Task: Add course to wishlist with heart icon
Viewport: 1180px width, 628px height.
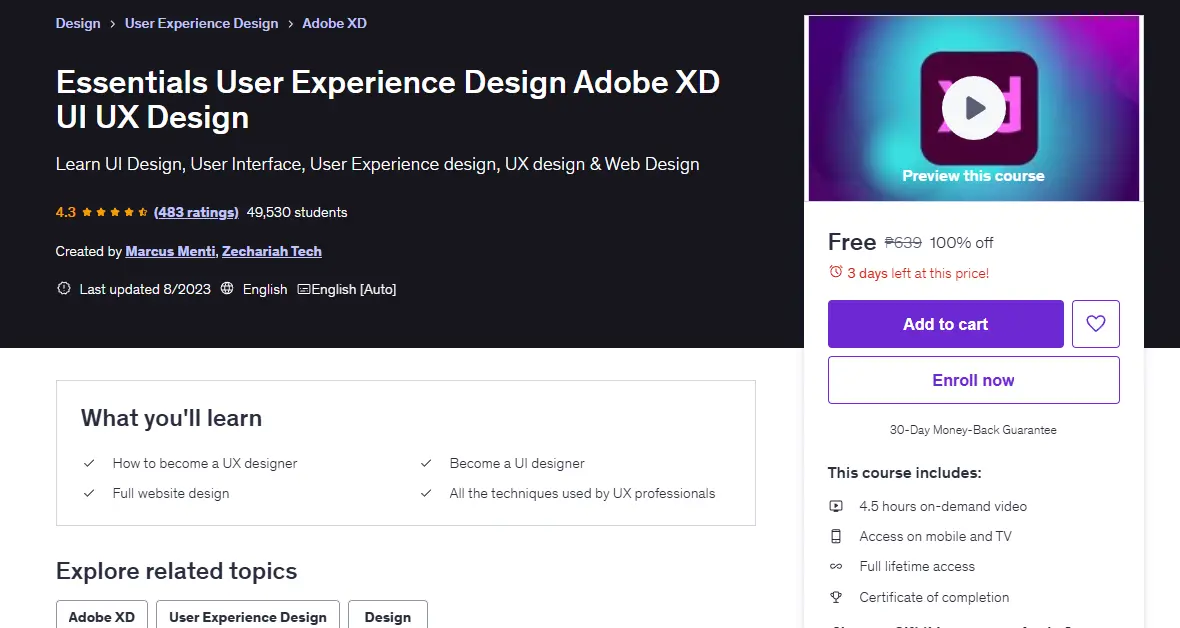Action: pyautogui.click(x=1096, y=324)
